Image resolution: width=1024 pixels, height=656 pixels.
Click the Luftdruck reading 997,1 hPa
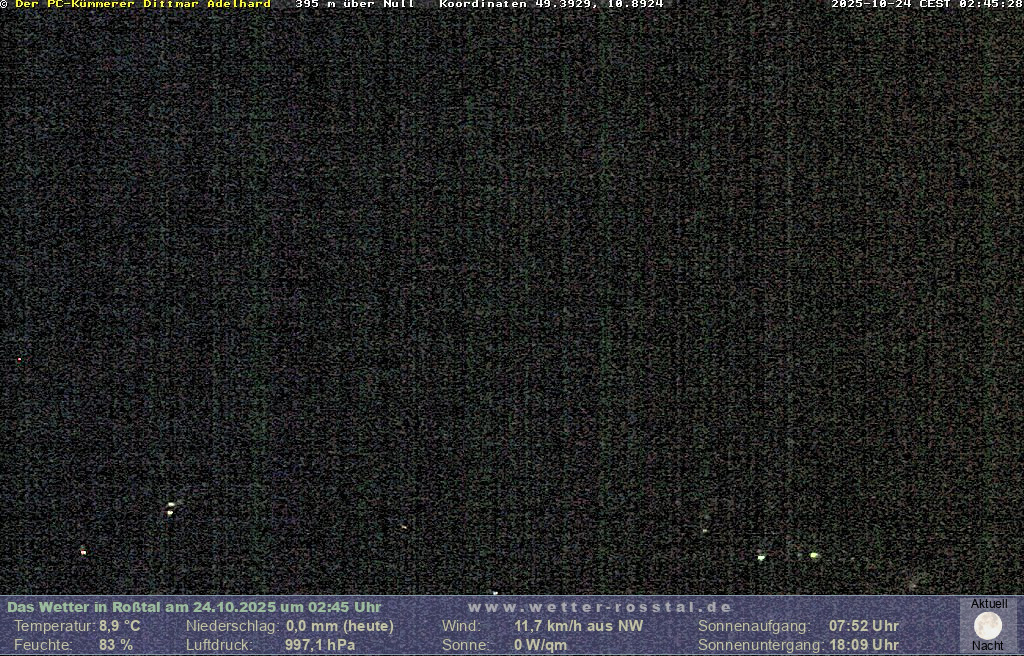pyautogui.click(x=320, y=645)
